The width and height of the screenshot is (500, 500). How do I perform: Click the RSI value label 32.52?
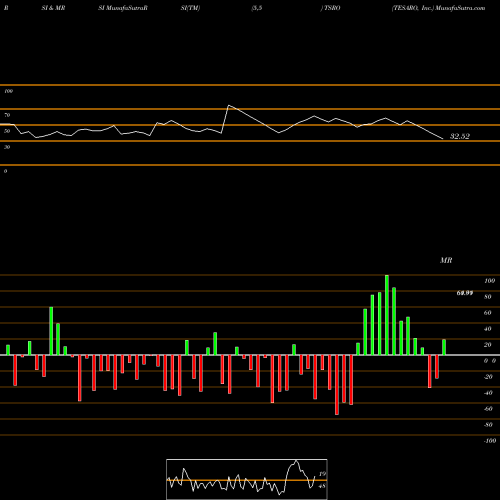click(460, 136)
